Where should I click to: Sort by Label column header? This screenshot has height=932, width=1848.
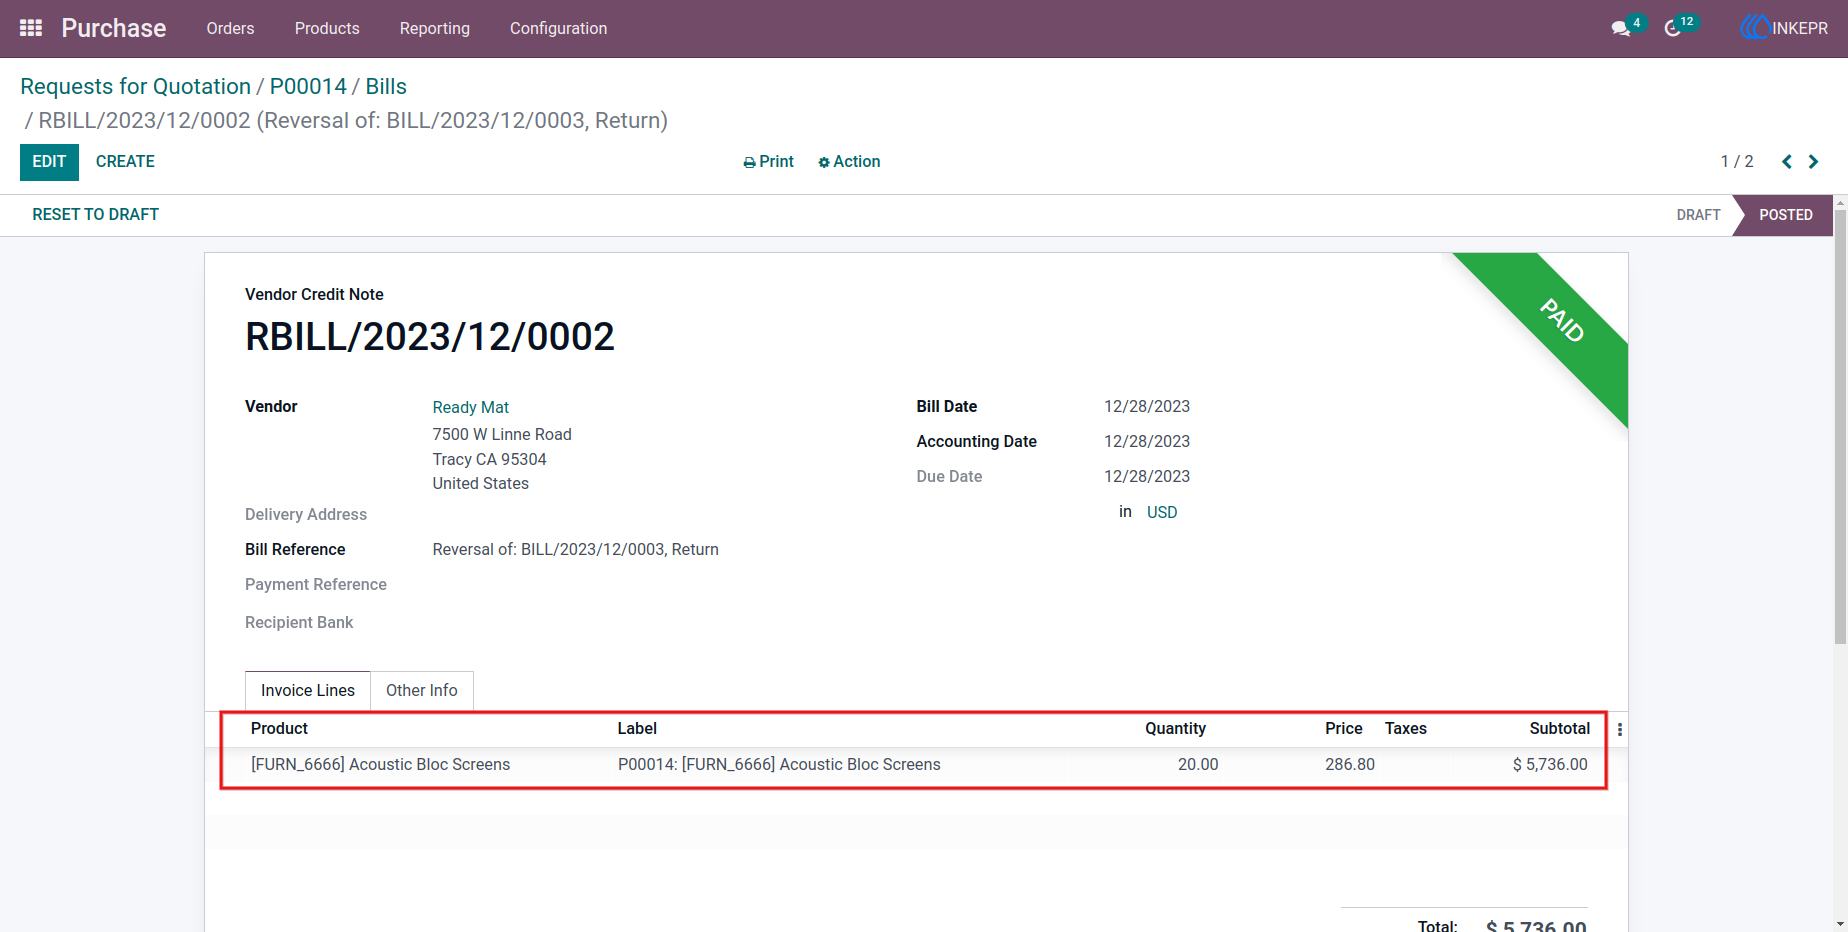coord(637,729)
